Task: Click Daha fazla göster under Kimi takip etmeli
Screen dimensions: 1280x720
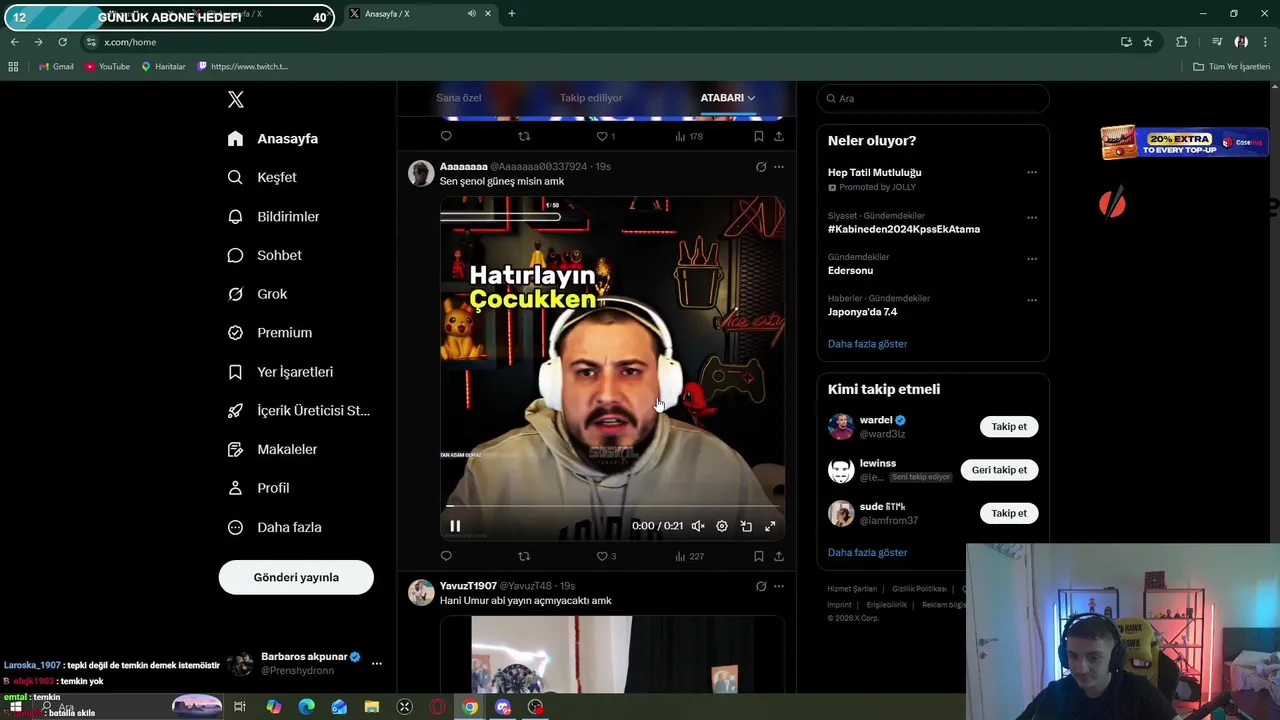Action: point(867,552)
